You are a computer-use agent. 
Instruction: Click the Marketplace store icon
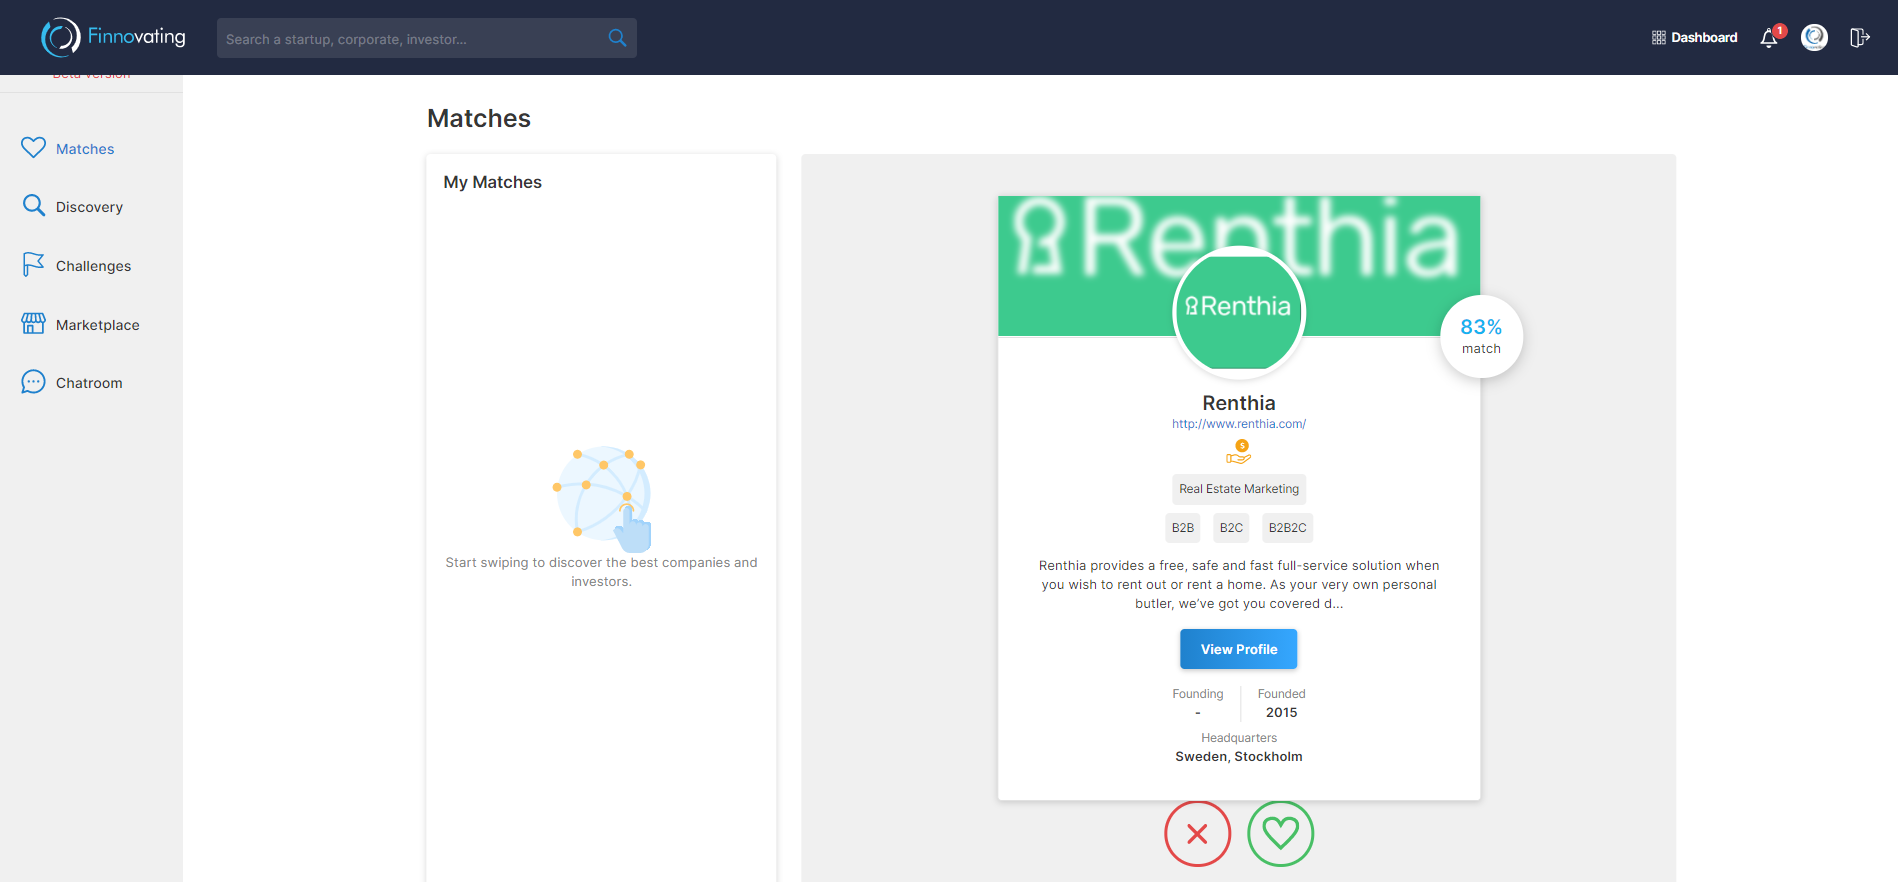(x=33, y=323)
